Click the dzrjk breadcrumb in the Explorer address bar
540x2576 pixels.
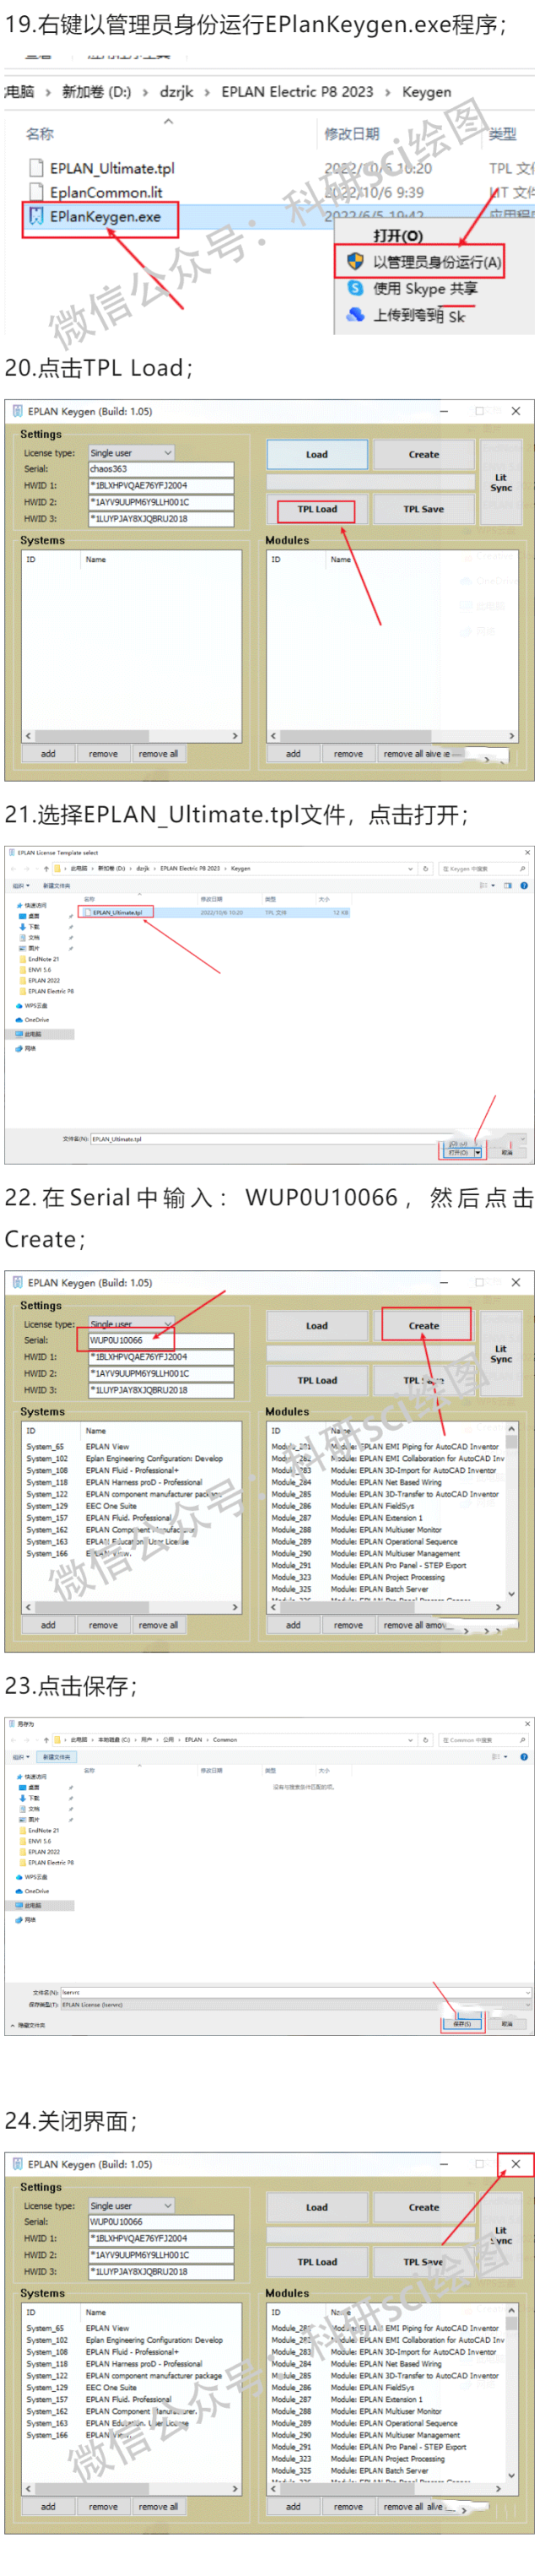[177, 92]
